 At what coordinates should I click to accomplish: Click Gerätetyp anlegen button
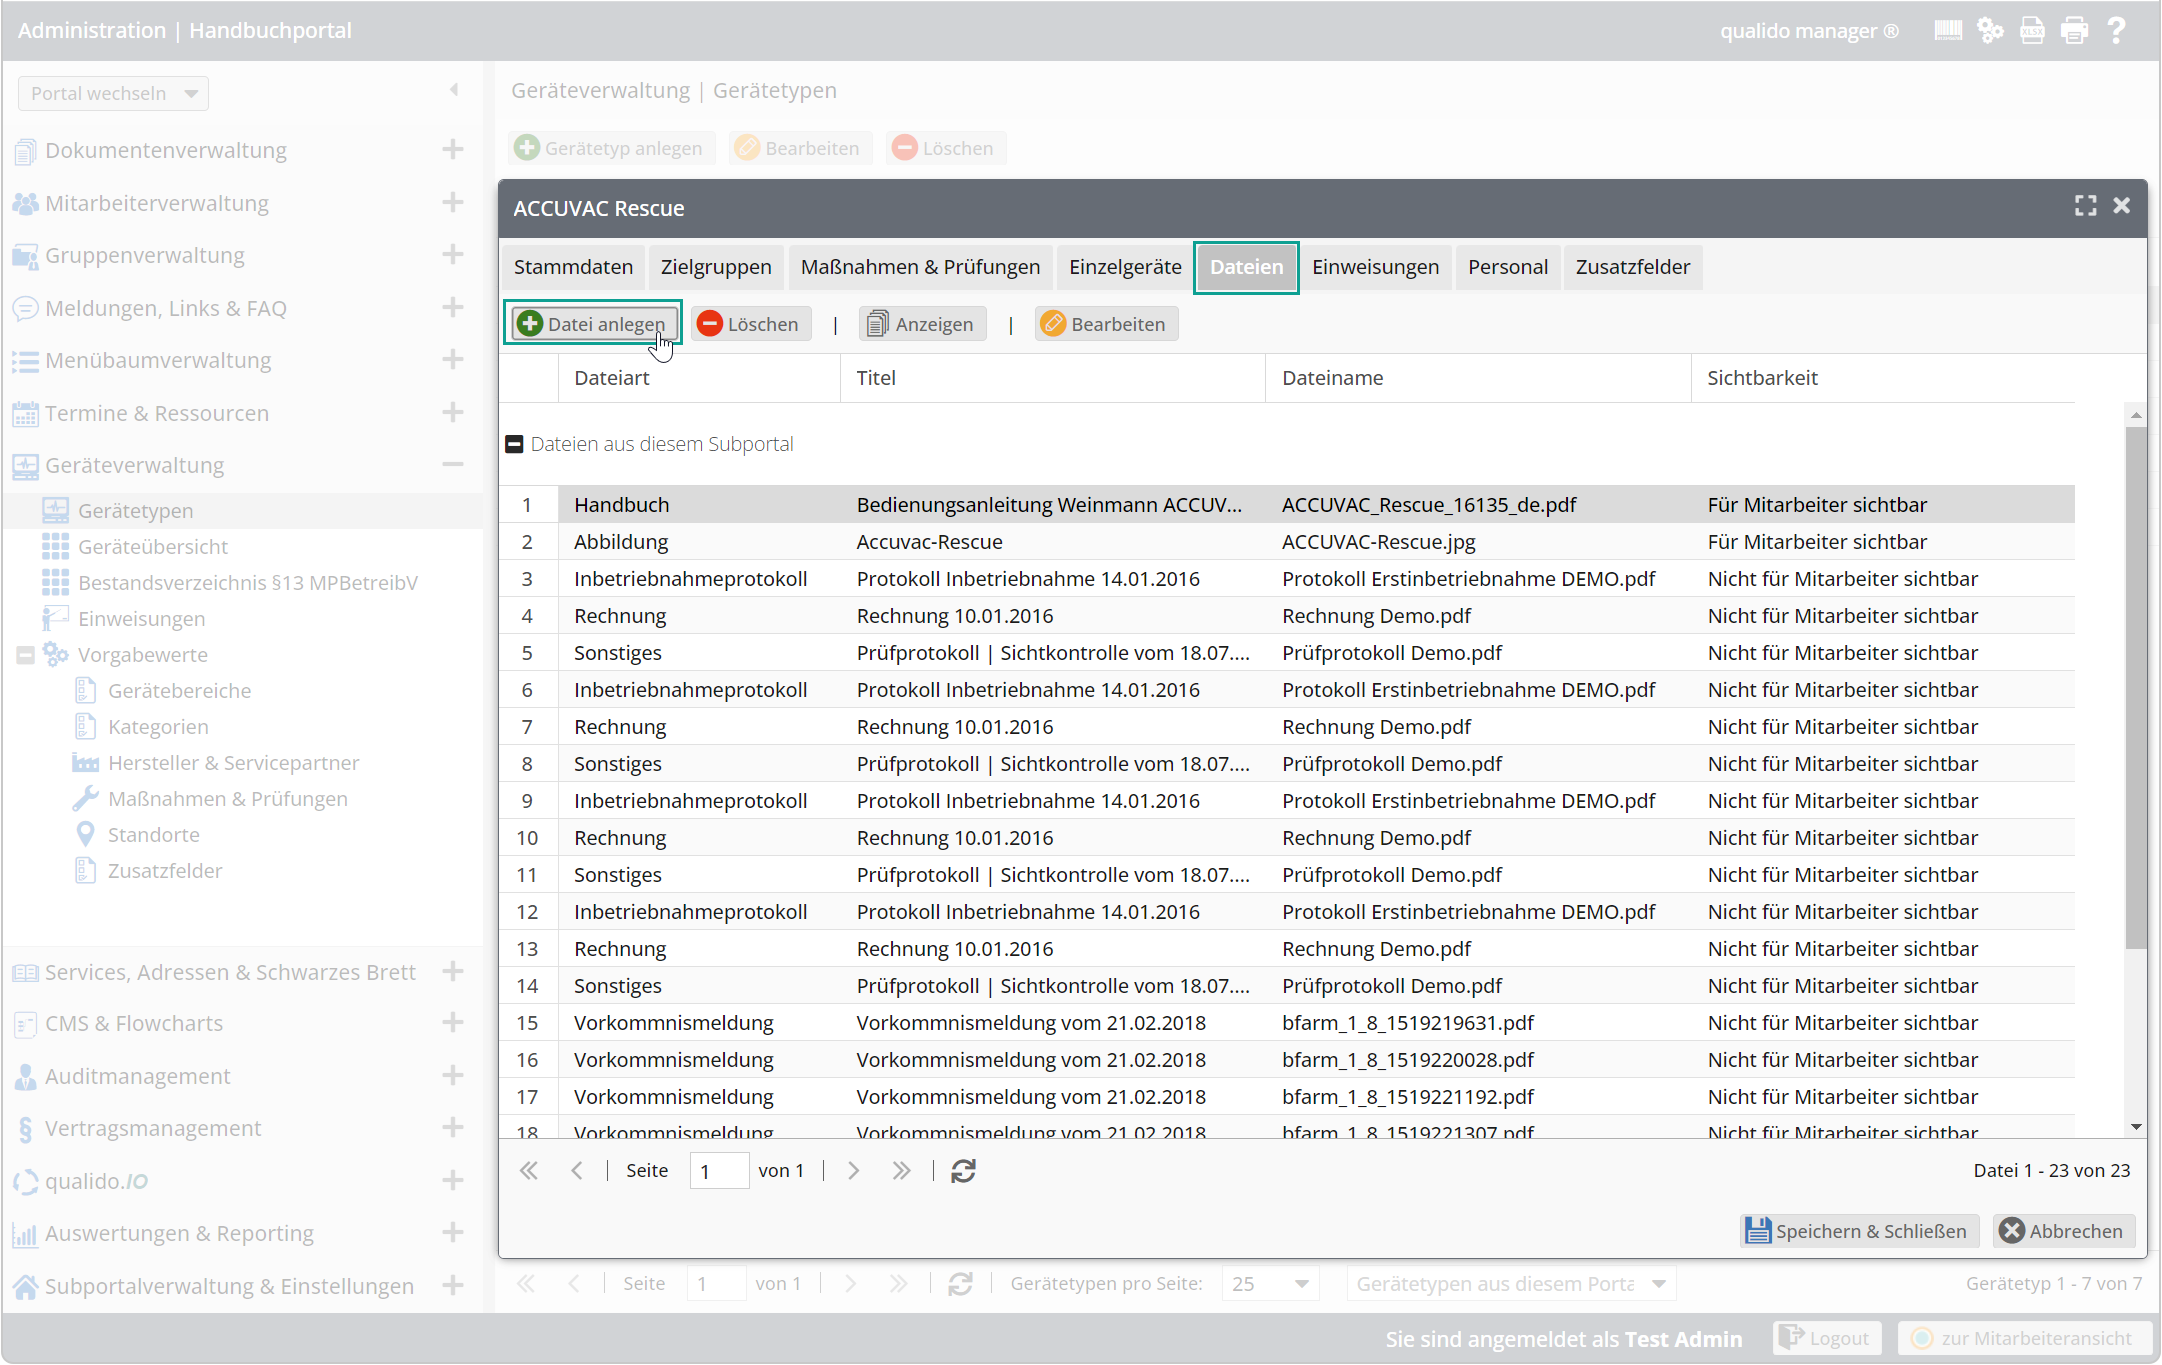611,148
